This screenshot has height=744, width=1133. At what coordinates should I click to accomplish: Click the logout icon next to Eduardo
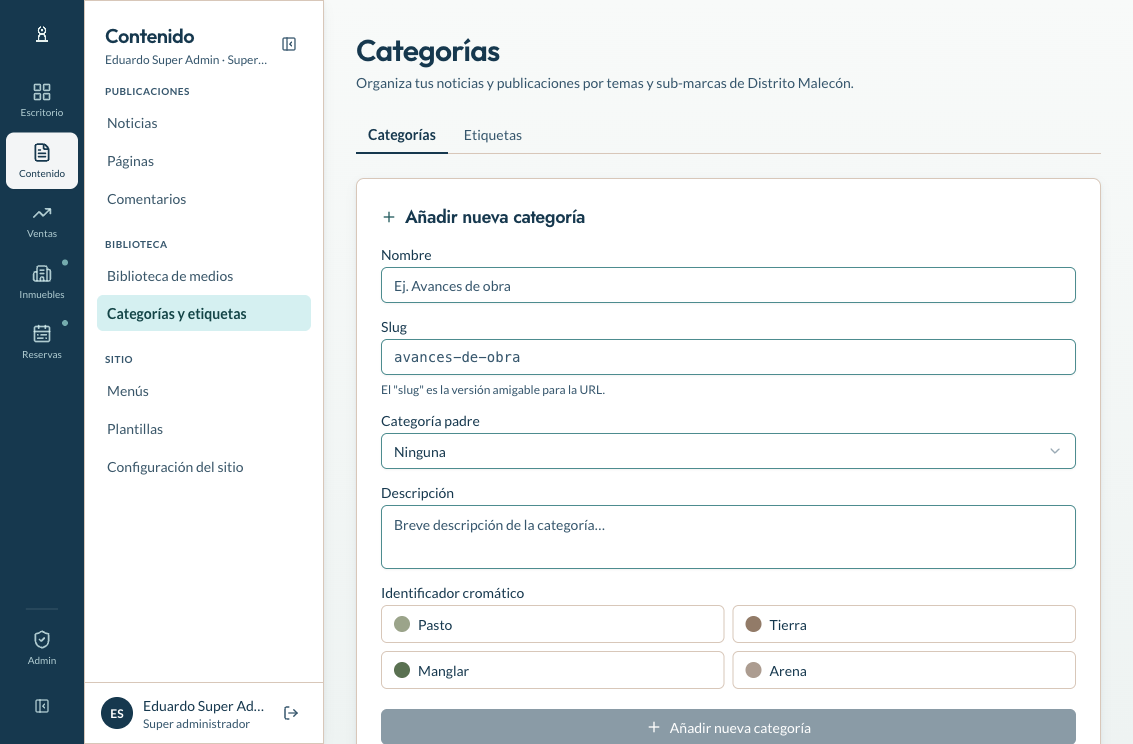coord(291,714)
